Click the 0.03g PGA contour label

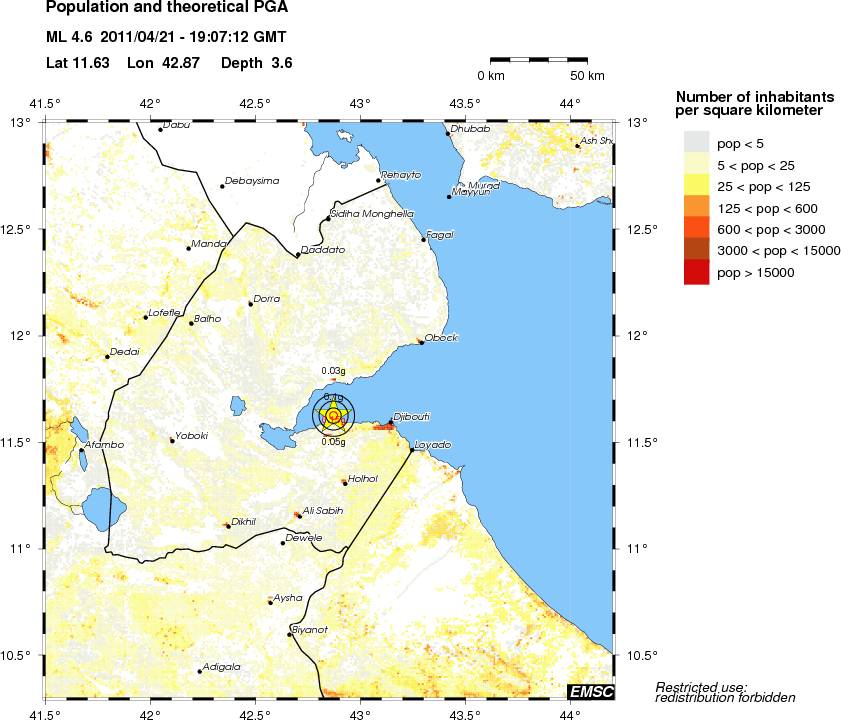click(x=333, y=371)
